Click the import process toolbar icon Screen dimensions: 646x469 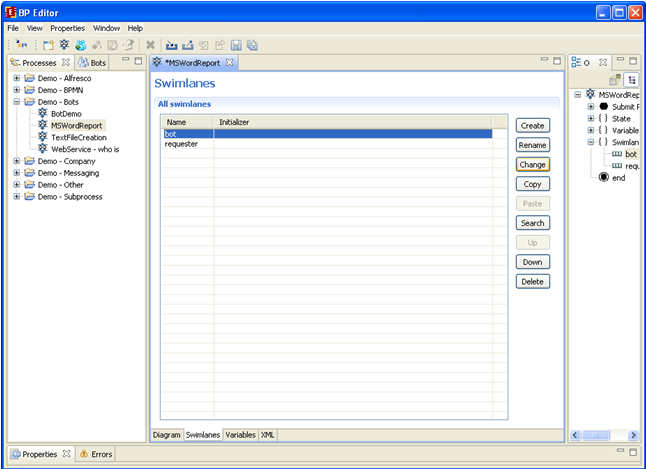click(x=171, y=45)
